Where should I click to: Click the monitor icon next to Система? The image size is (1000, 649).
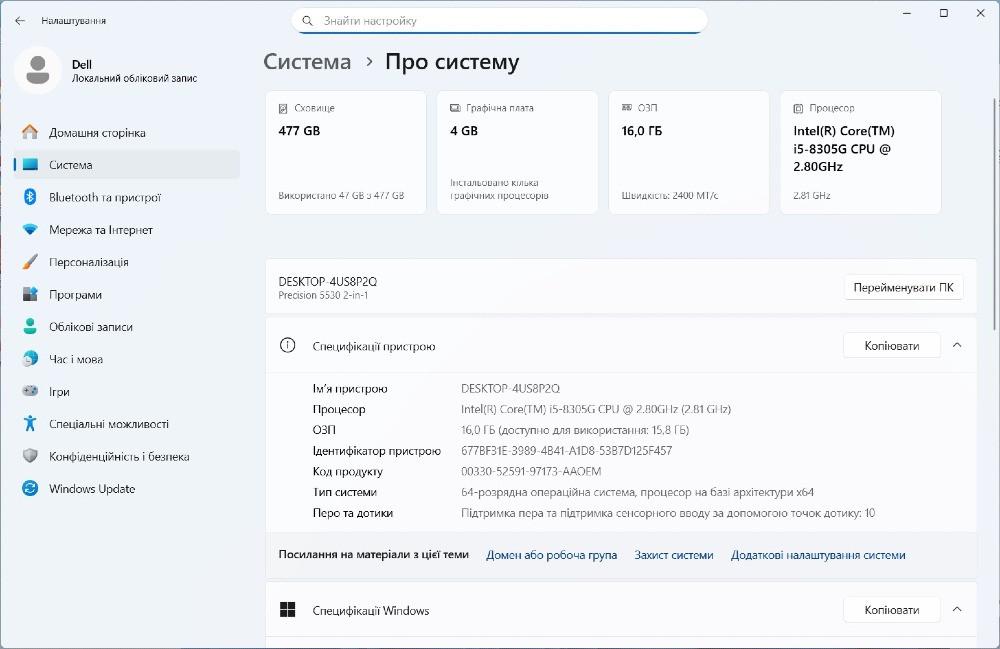pyautogui.click(x=30, y=164)
